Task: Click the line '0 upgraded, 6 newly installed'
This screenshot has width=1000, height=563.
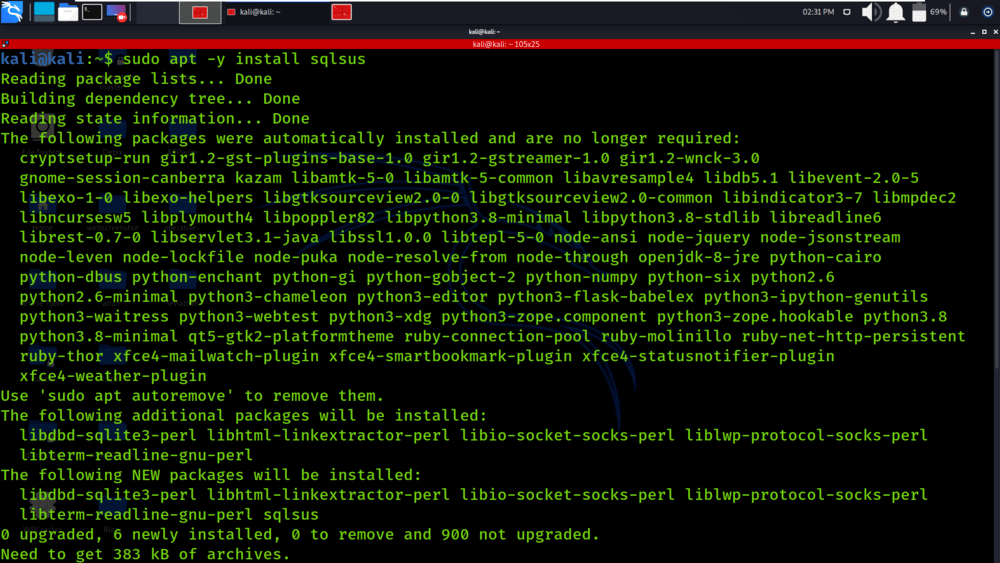Action: click(x=300, y=534)
